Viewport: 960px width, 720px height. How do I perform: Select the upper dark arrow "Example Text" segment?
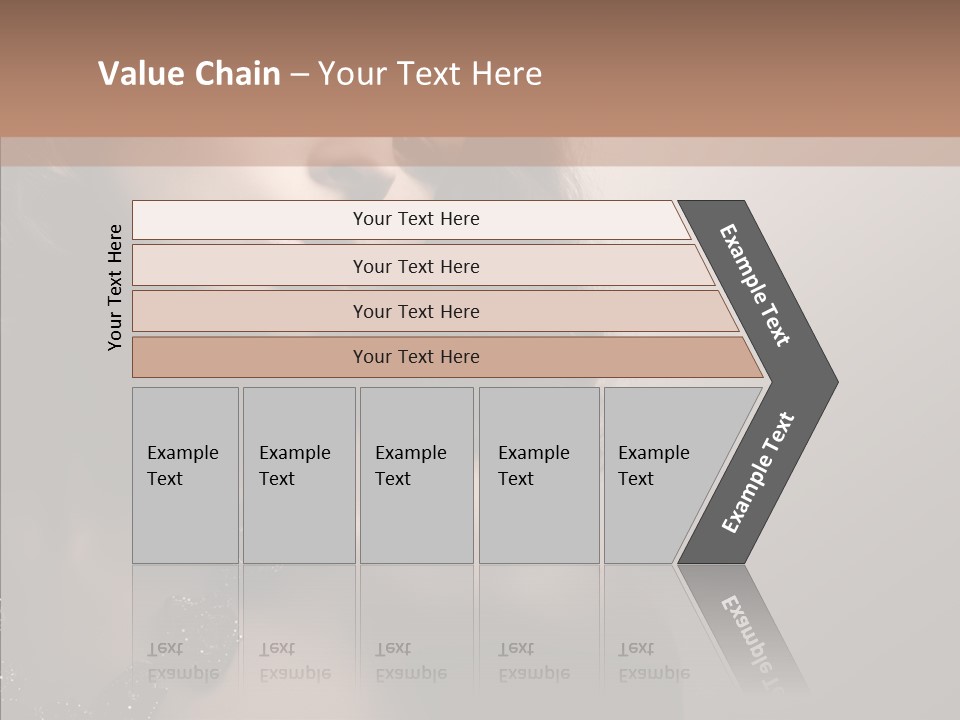click(756, 285)
